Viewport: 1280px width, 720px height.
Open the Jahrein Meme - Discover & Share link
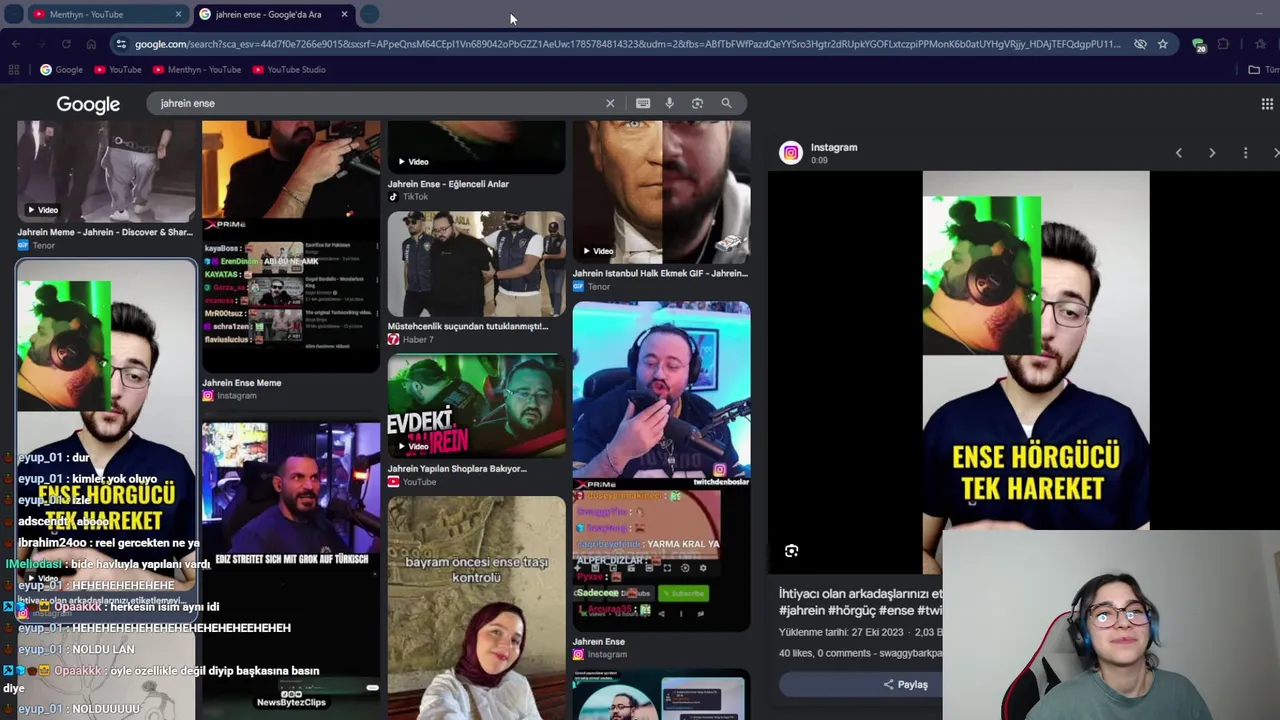click(105, 232)
